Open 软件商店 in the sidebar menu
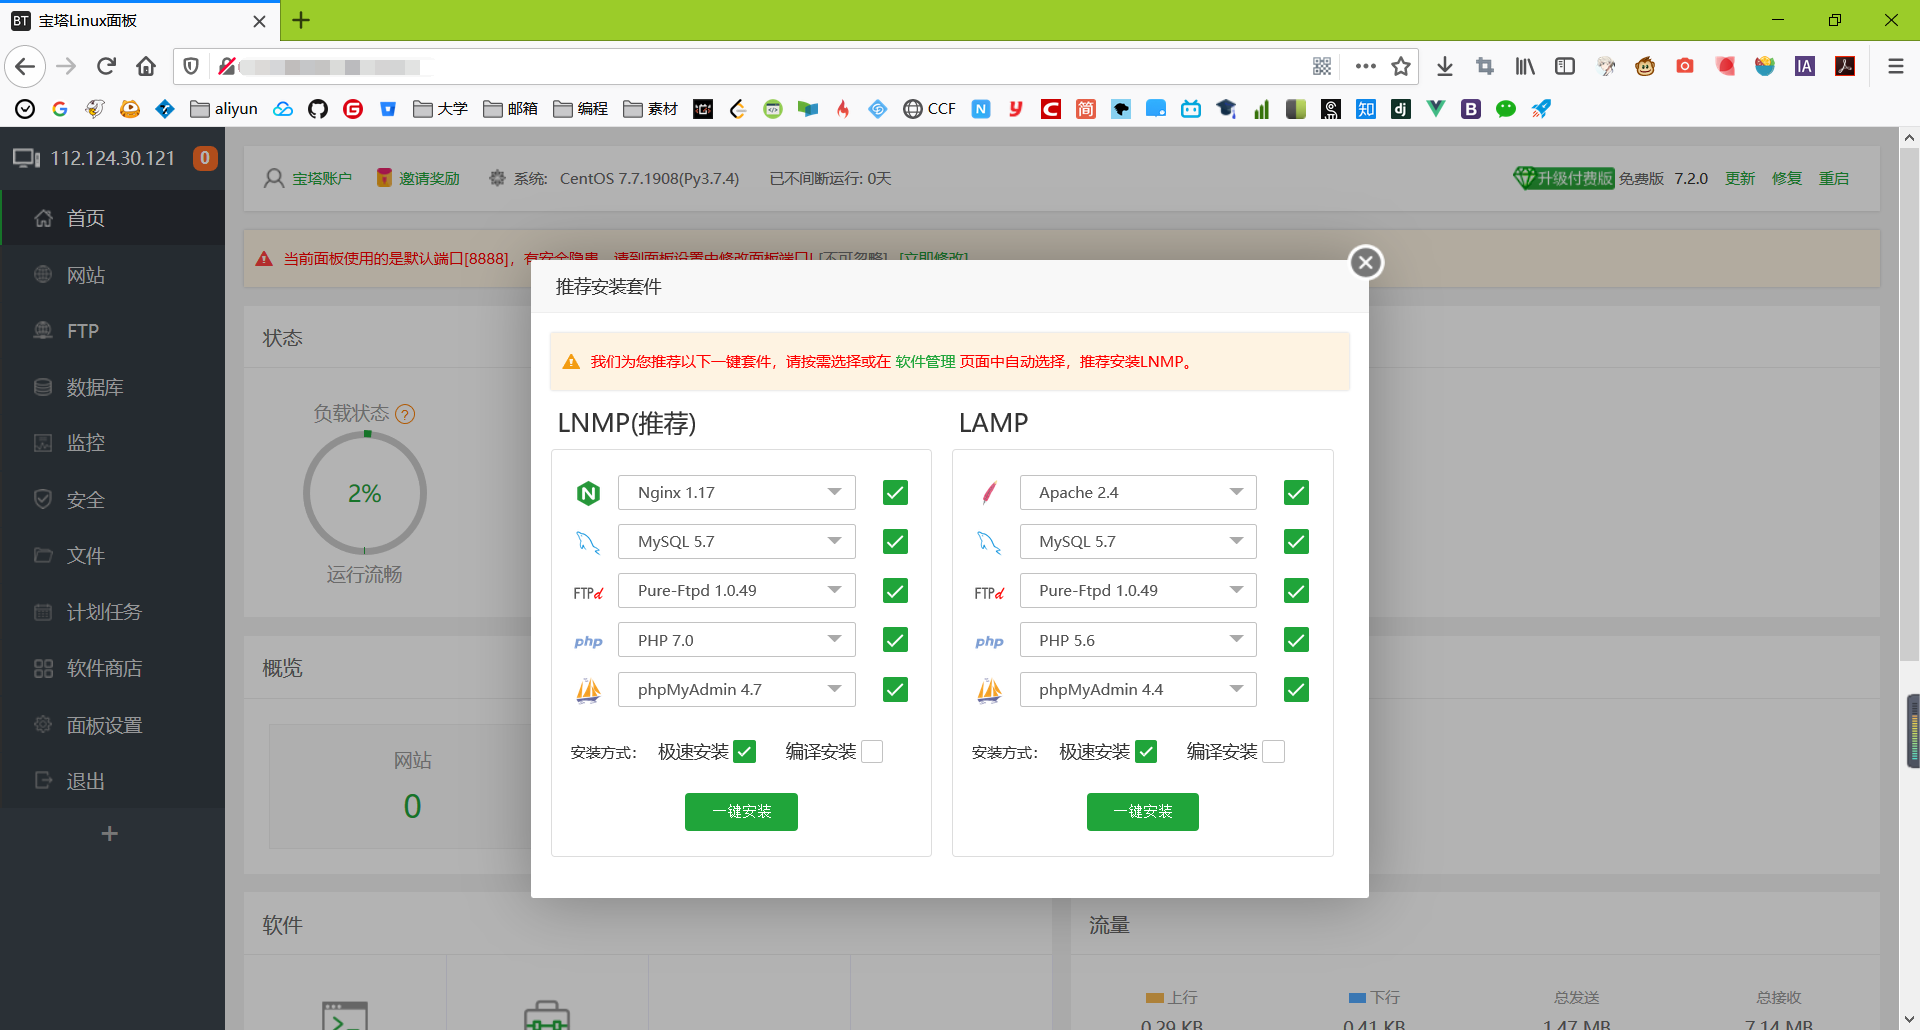1920x1030 pixels. [112, 668]
